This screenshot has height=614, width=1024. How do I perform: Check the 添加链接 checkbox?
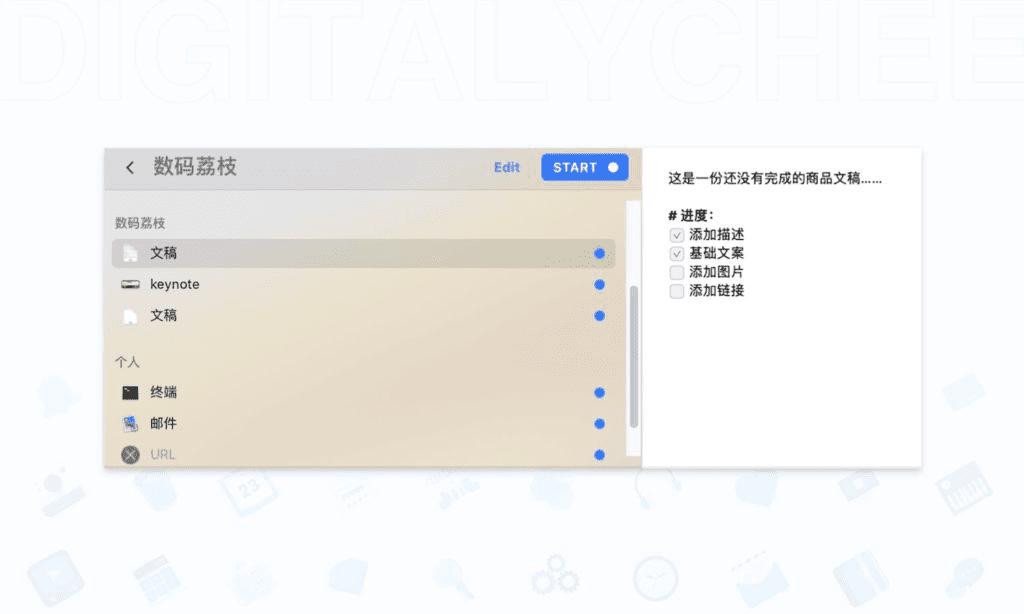676,291
